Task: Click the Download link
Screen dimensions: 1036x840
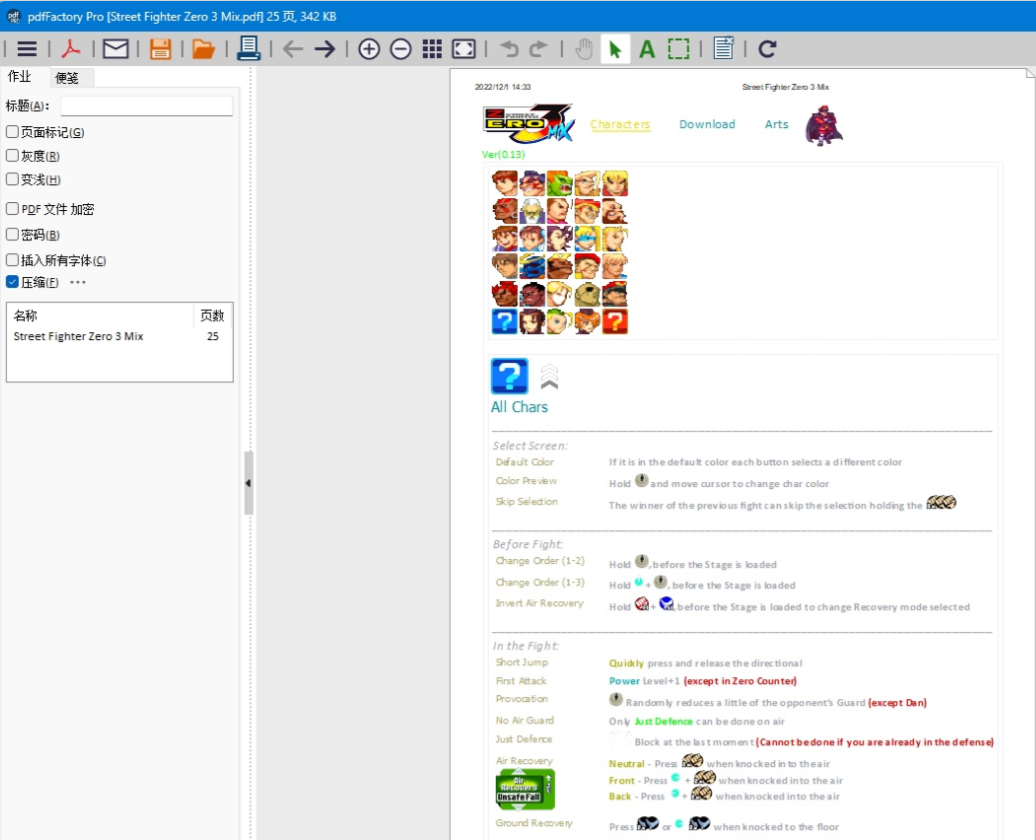Action: pos(707,124)
